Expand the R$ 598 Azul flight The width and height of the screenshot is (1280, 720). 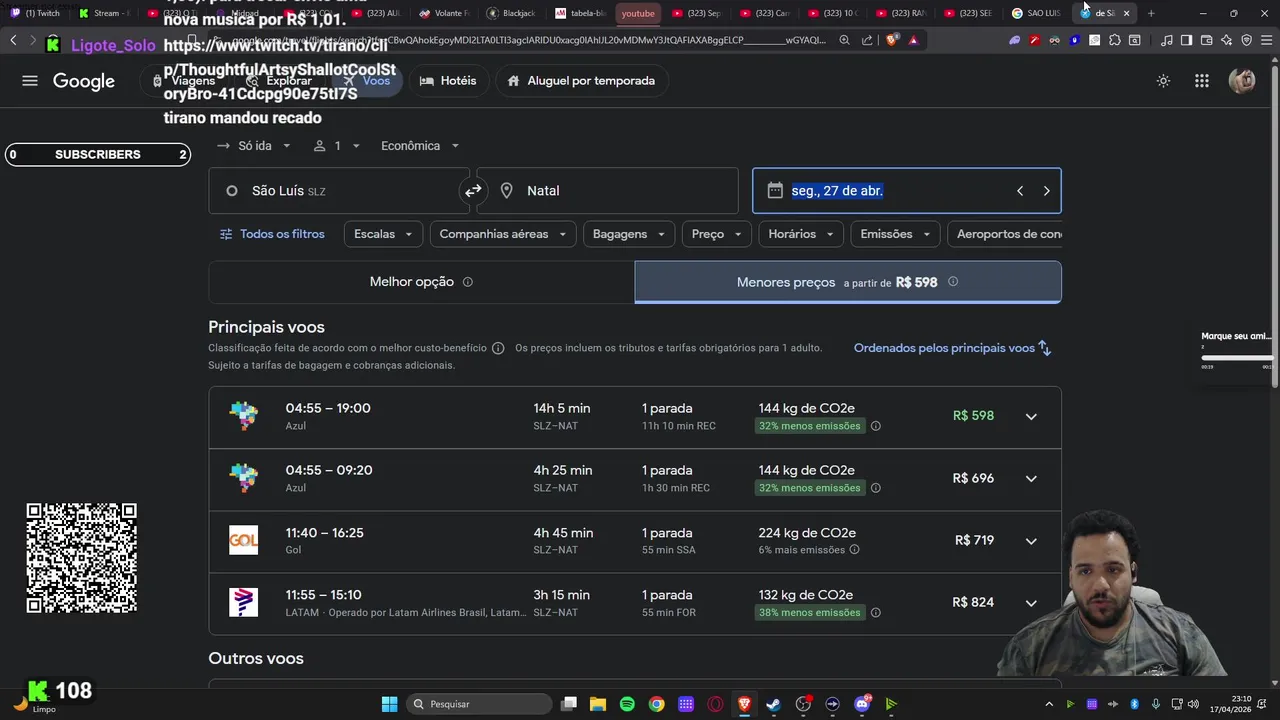coord(1031,416)
